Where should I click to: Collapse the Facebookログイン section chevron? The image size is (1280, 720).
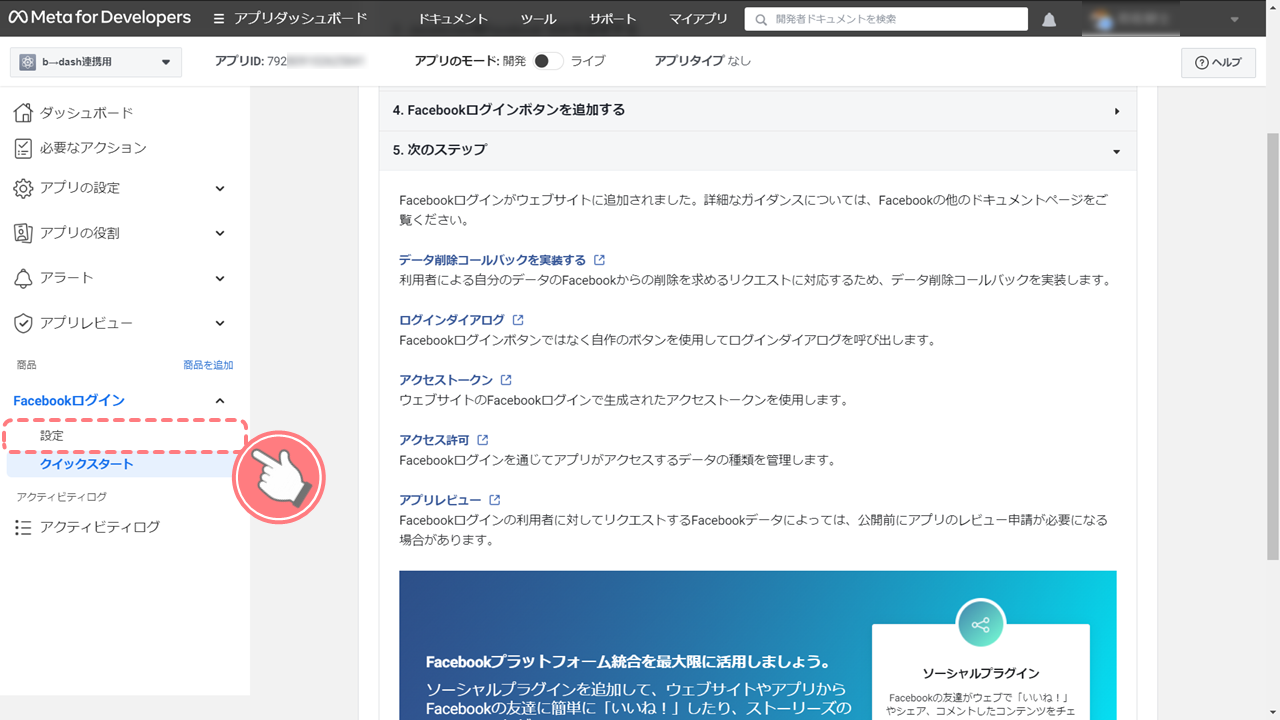pyautogui.click(x=220, y=401)
